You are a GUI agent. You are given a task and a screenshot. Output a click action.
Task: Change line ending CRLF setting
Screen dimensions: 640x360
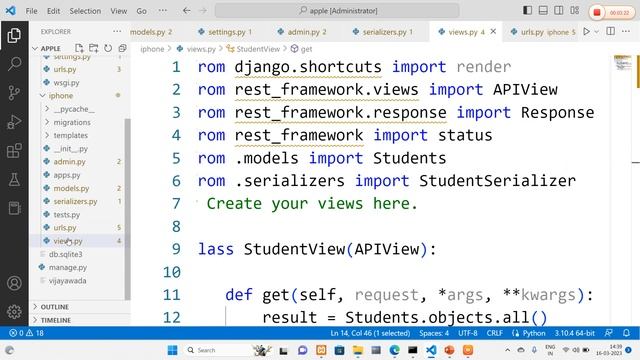[x=494, y=333]
